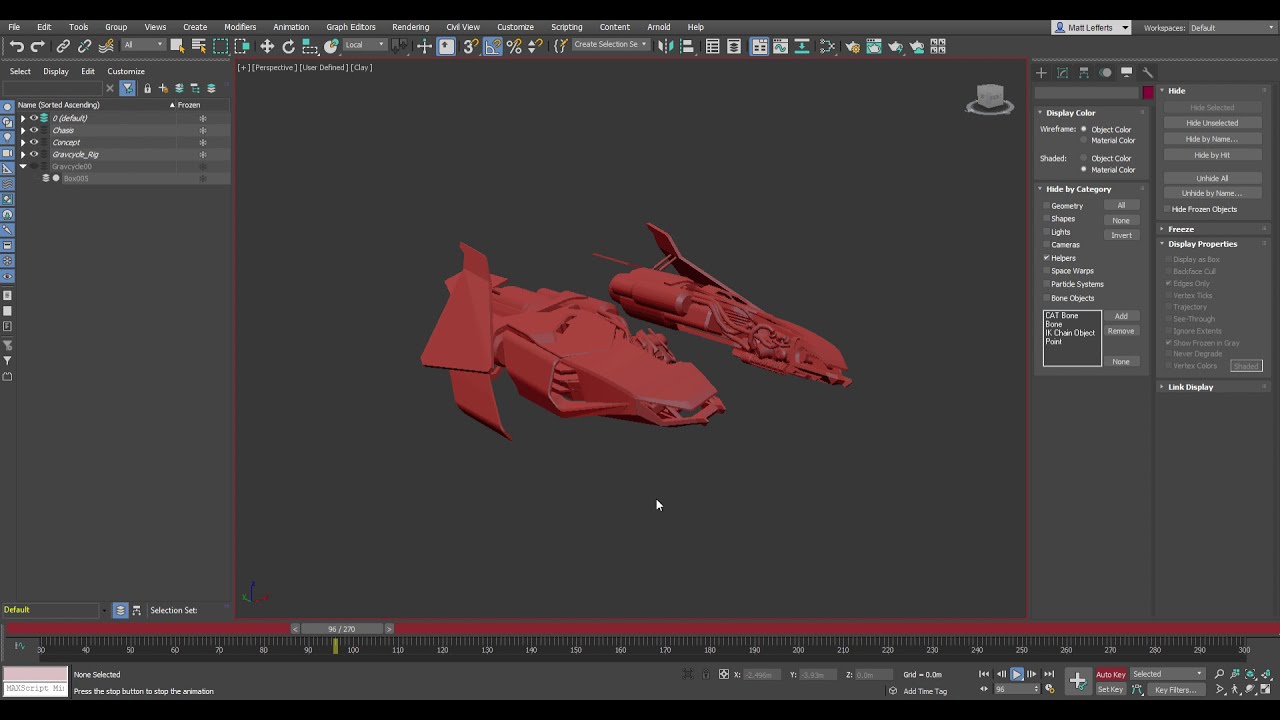
Task: Toggle visibility eye of Chasis layer
Action: pyautogui.click(x=34, y=130)
